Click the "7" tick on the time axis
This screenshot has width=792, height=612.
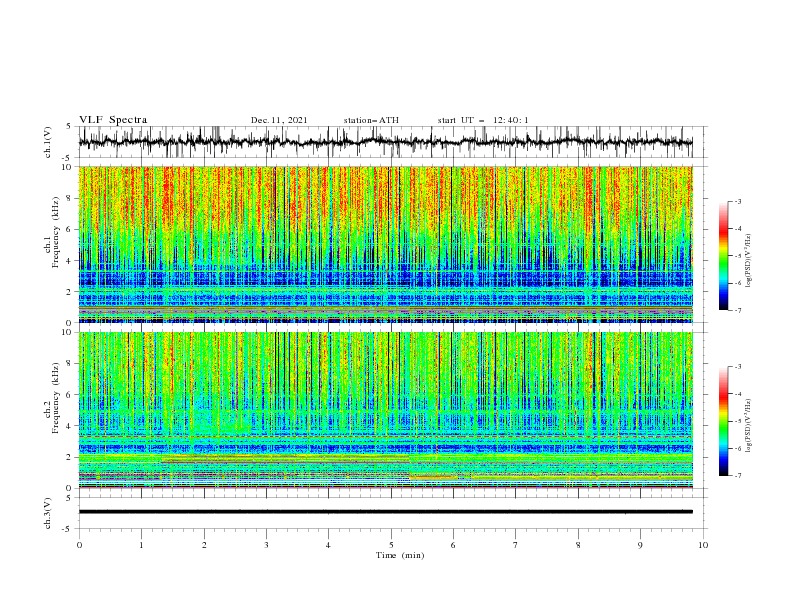(x=516, y=545)
